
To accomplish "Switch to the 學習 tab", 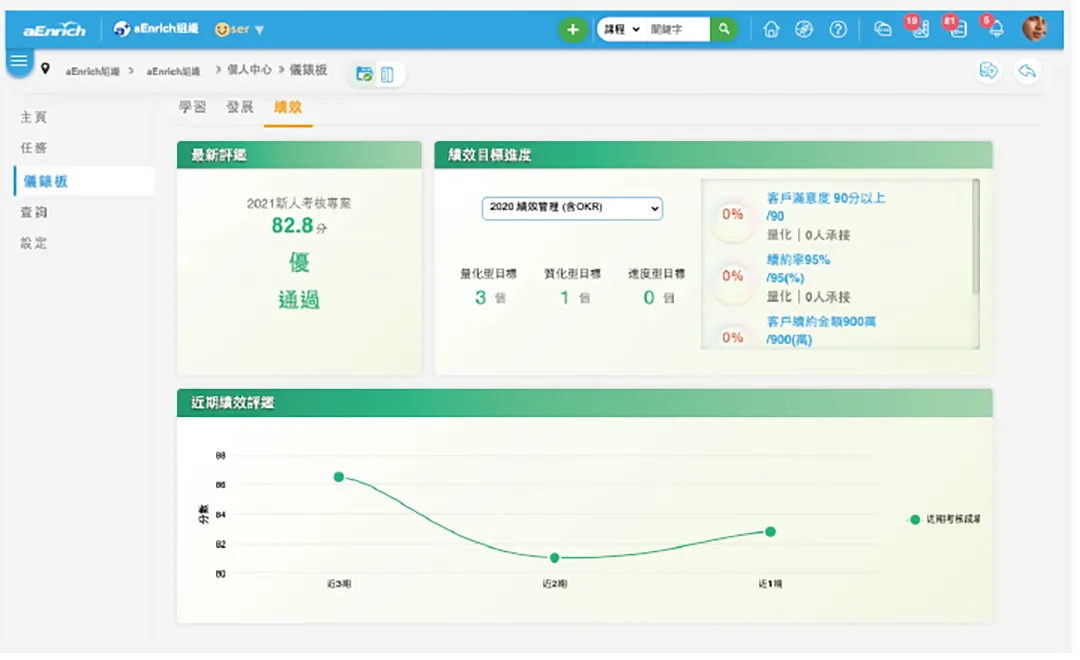I will tap(192, 107).
